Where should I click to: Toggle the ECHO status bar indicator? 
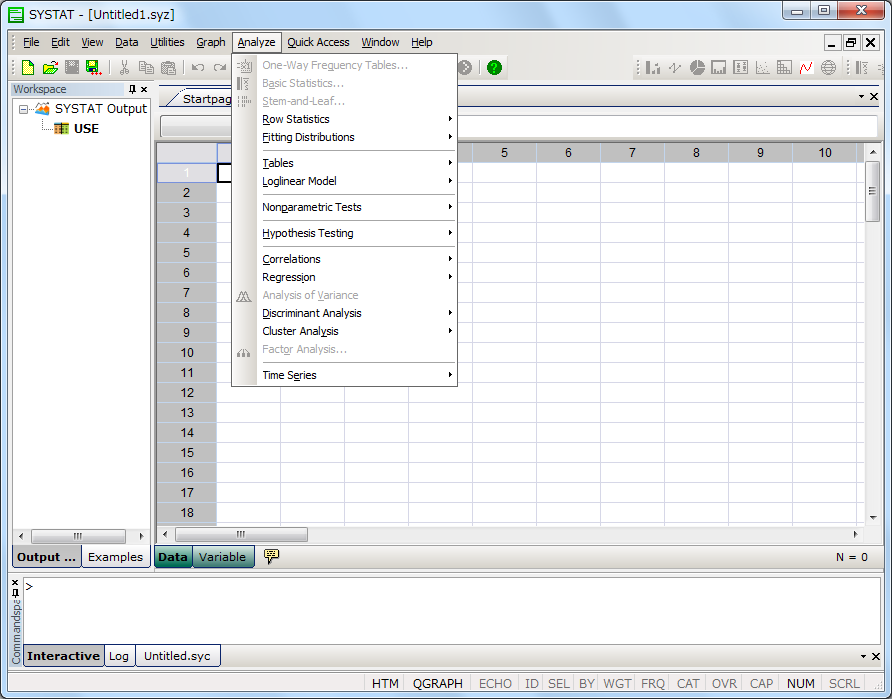(495, 684)
